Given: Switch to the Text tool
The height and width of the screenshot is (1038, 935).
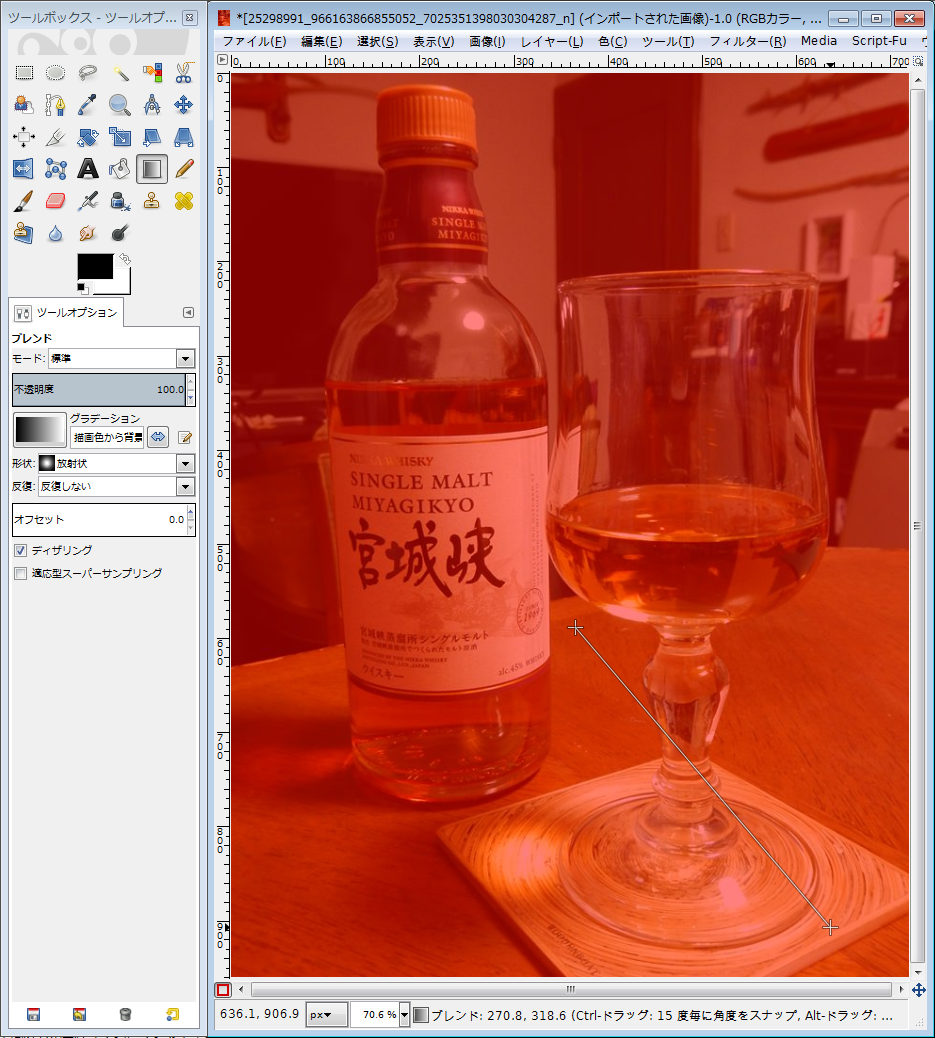Looking at the screenshot, I should [88, 169].
